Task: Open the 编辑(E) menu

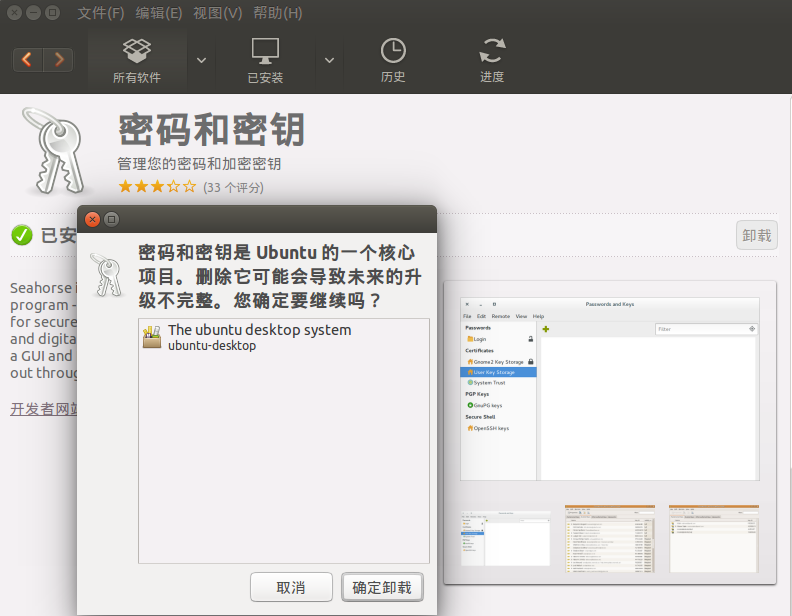Action: (159, 13)
